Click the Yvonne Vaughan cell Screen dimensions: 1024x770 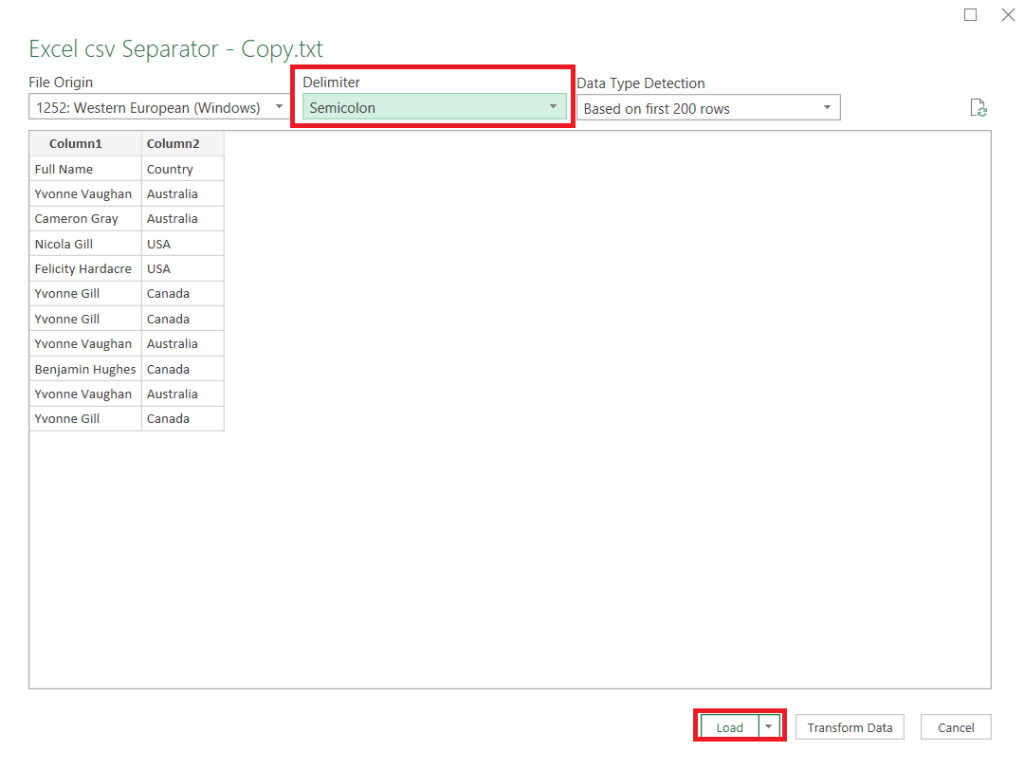(x=84, y=193)
